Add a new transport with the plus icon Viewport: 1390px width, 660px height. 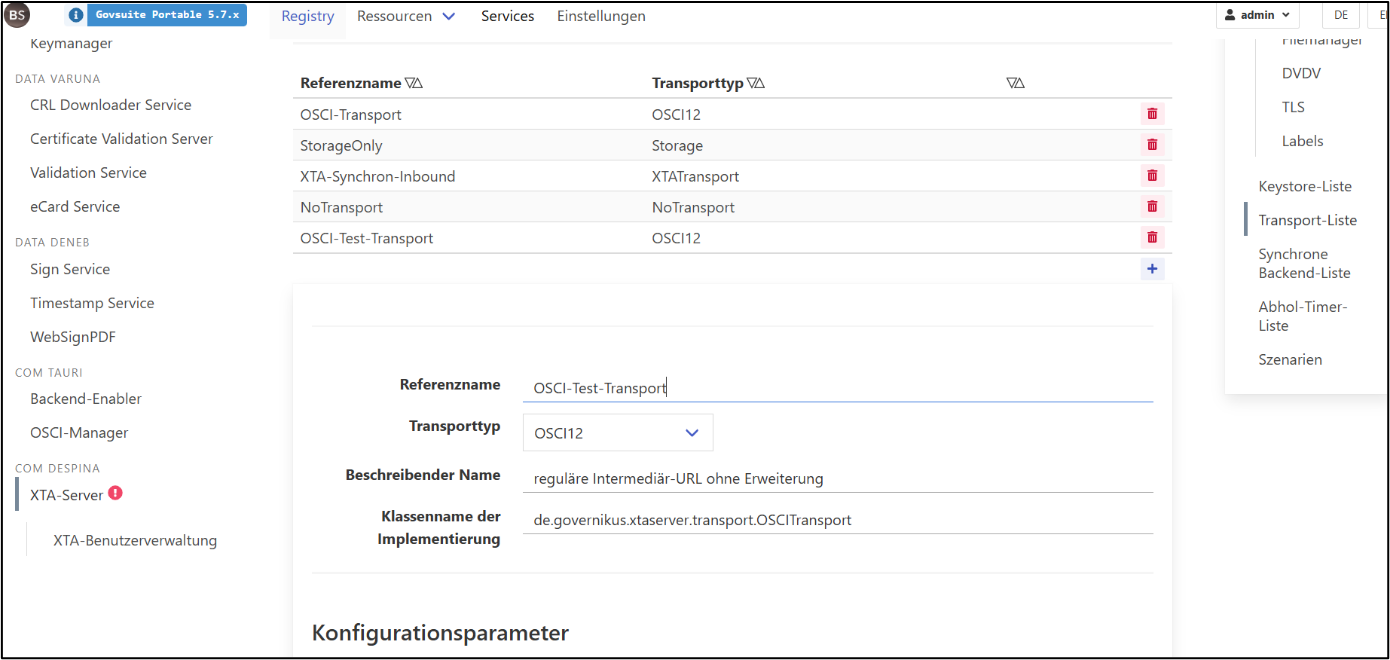click(1152, 268)
